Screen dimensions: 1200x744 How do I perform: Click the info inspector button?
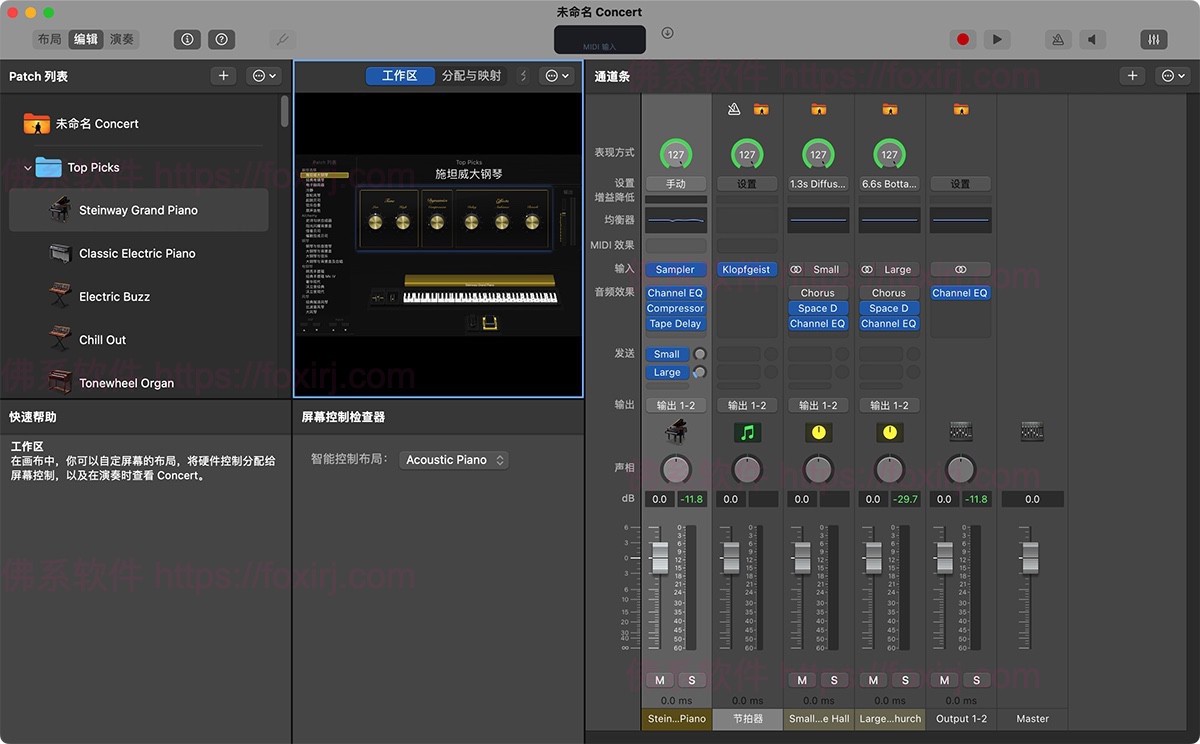click(x=186, y=39)
